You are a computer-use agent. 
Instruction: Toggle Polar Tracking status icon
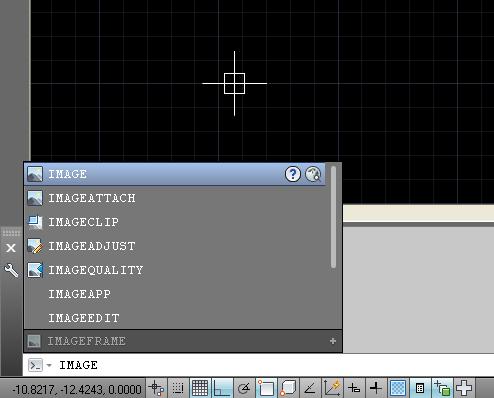[244, 388]
